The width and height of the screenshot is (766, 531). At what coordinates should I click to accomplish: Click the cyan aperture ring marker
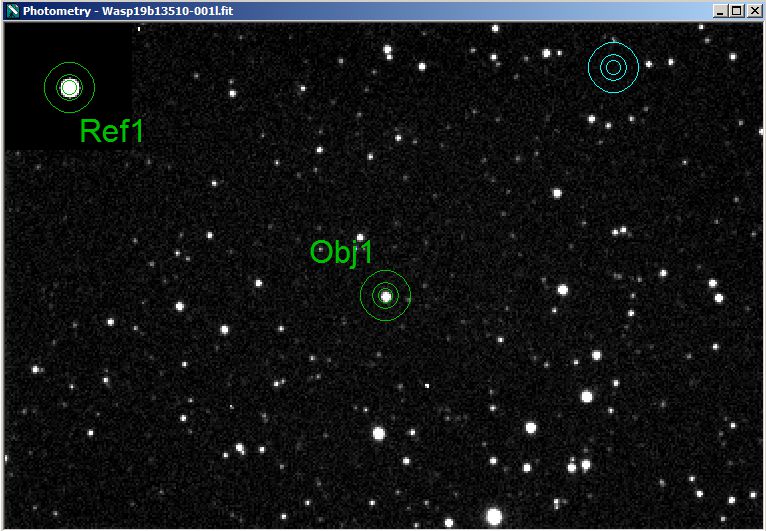point(613,67)
